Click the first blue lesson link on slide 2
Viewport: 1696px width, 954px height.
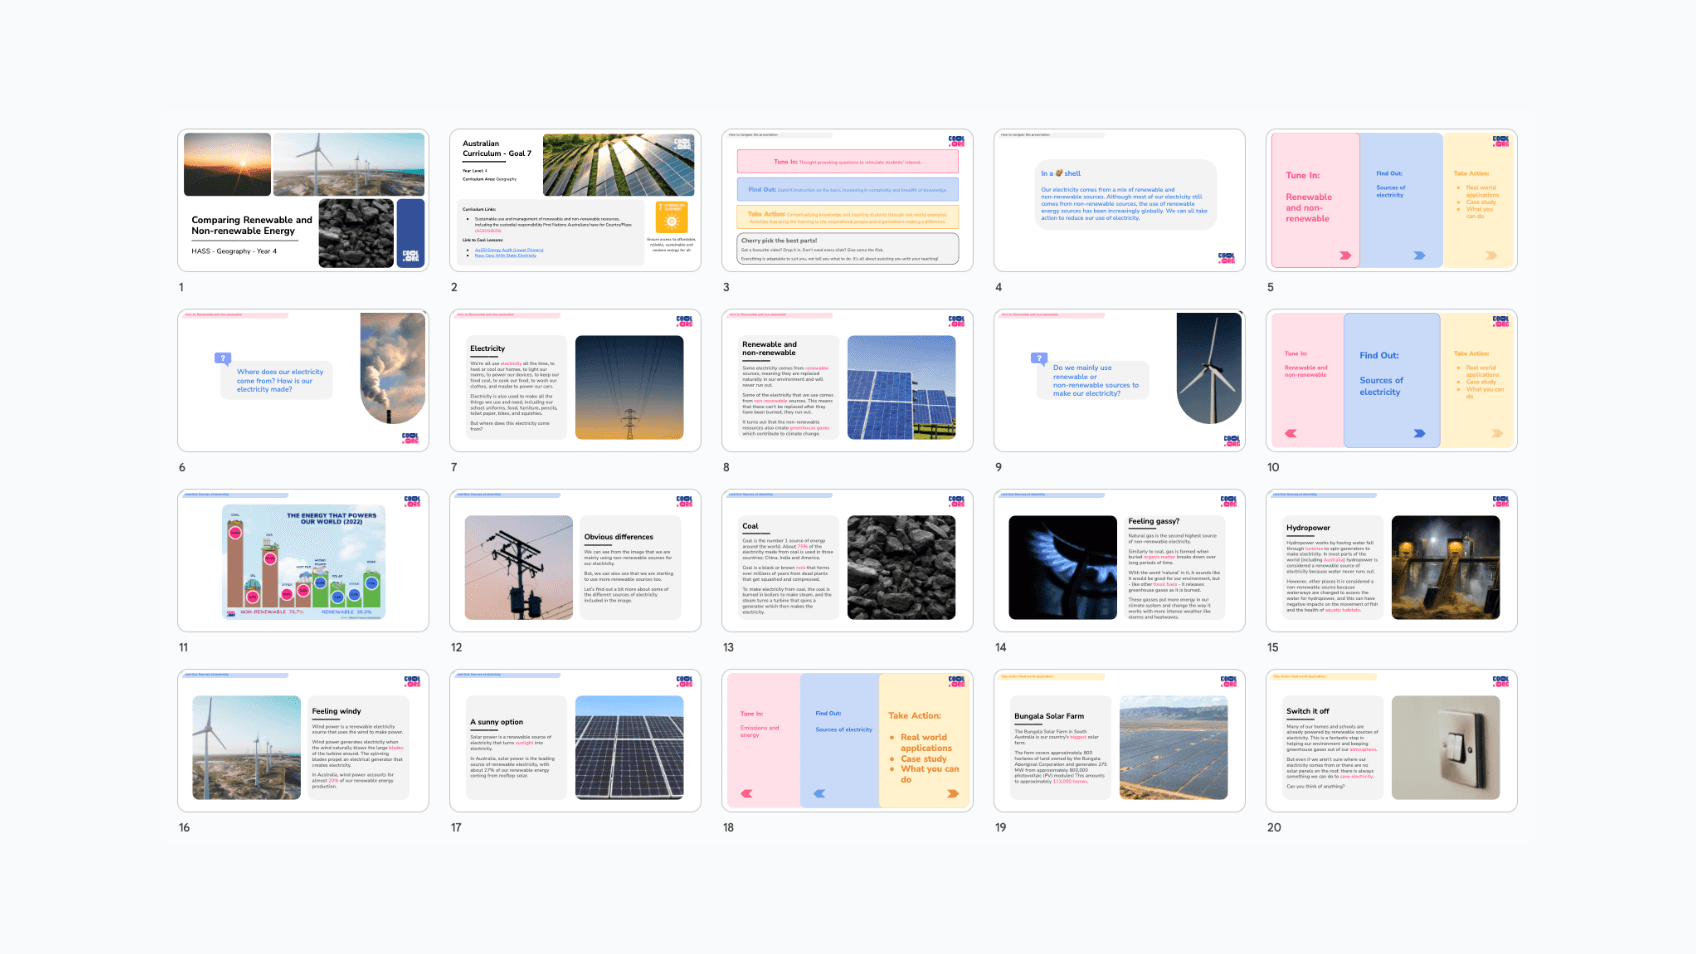[509, 250]
